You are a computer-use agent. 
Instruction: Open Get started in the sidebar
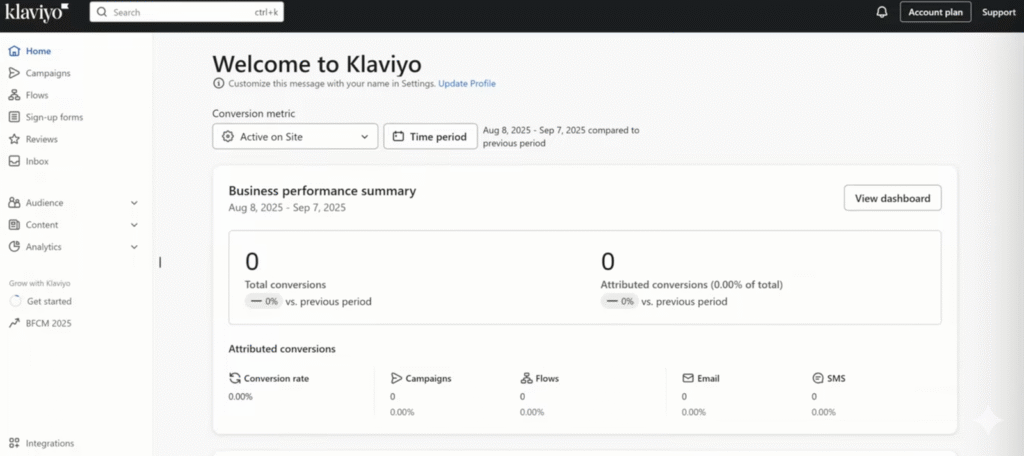[x=49, y=301]
